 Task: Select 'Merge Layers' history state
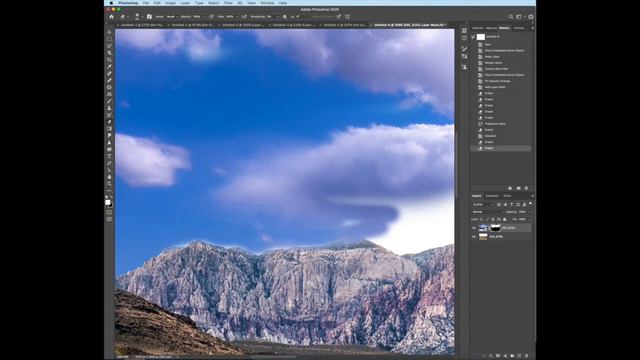[x=493, y=63]
